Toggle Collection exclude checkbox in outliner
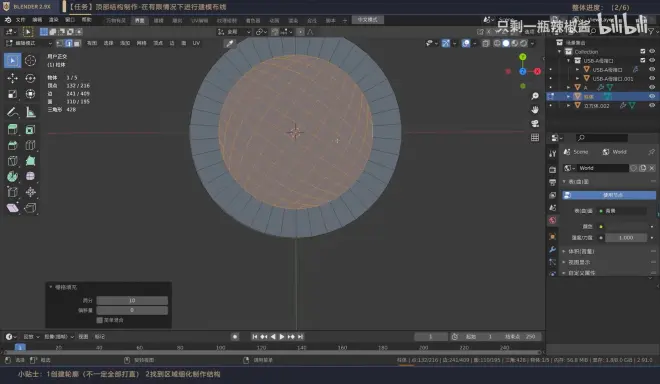 tap(643, 51)
